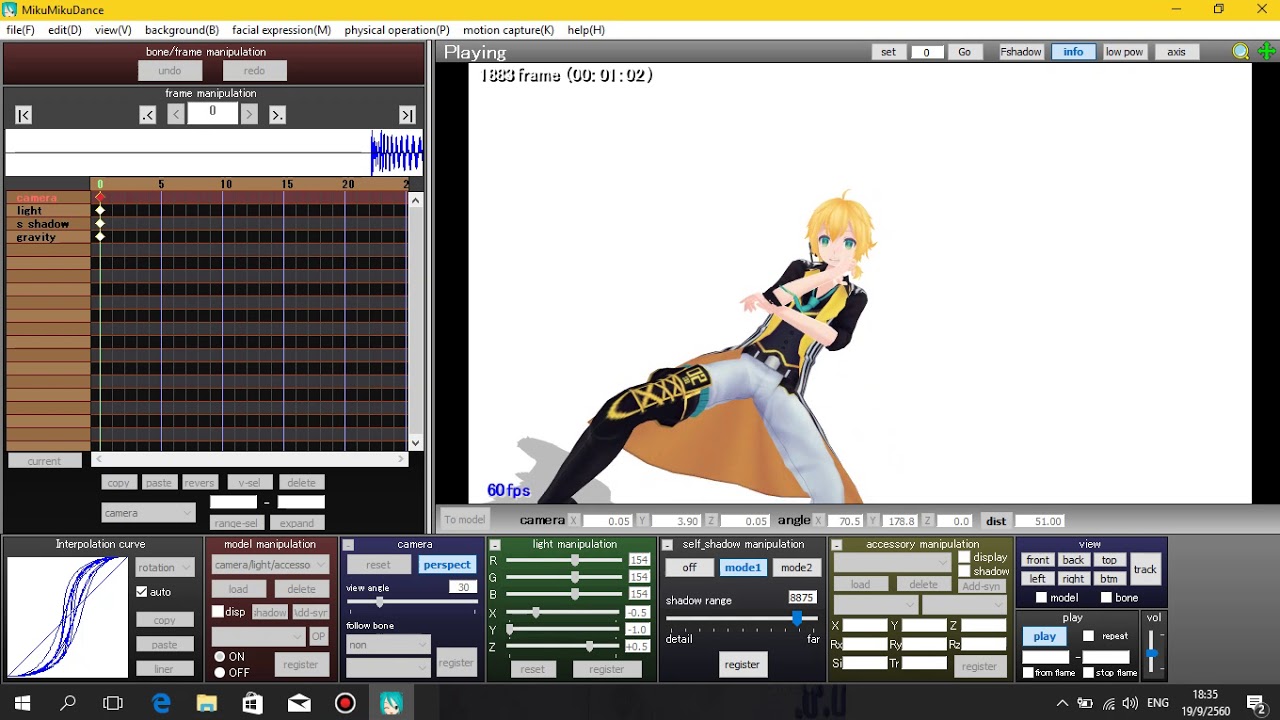Image resolution: width=1280 pixels, height=720 pixels.
Task: Open Wi-Fi network tray icon
Action: click(1109, 704)
